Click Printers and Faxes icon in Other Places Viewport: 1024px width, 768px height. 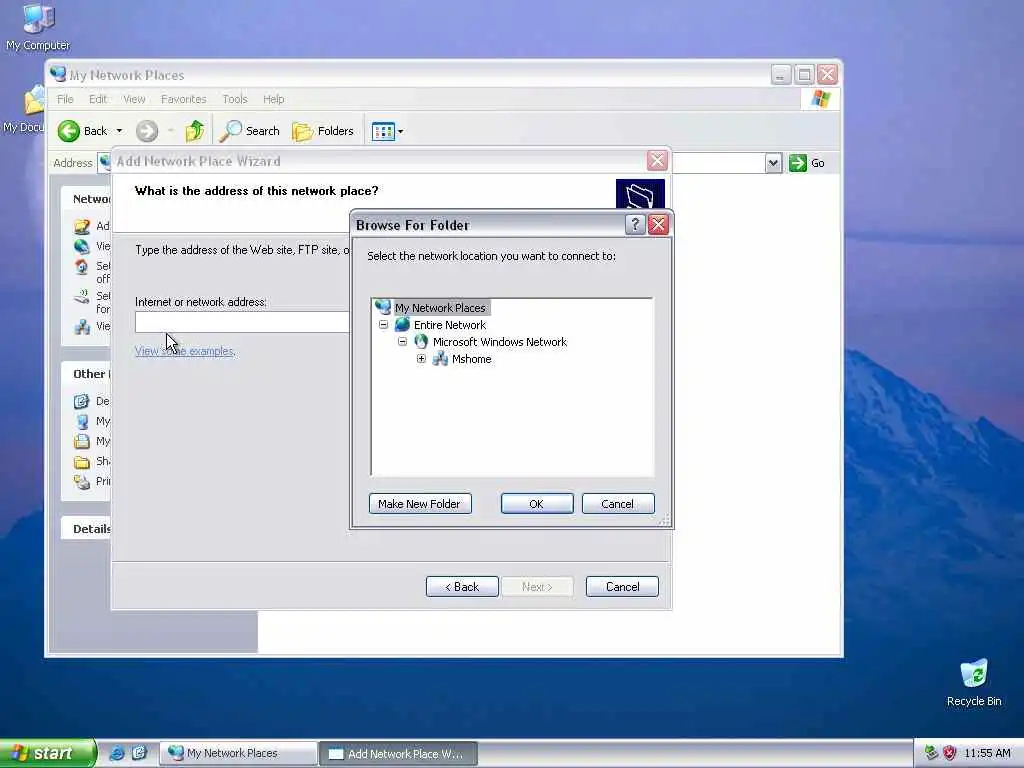tap(82, 482)
